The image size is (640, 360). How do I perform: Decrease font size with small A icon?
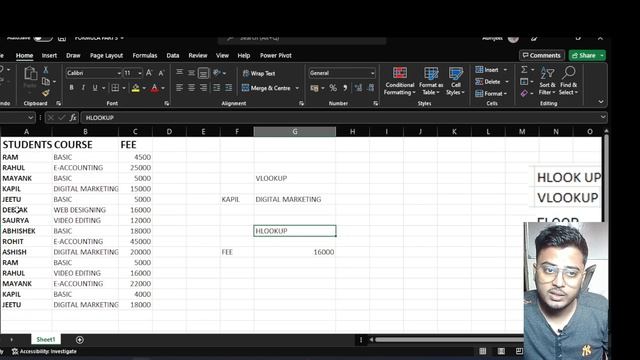161,73
